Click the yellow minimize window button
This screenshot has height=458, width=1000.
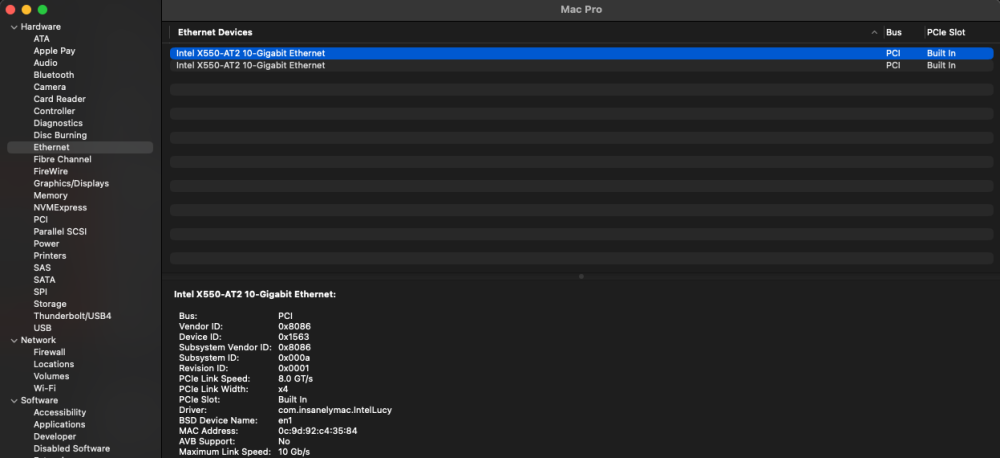point(26,10)
